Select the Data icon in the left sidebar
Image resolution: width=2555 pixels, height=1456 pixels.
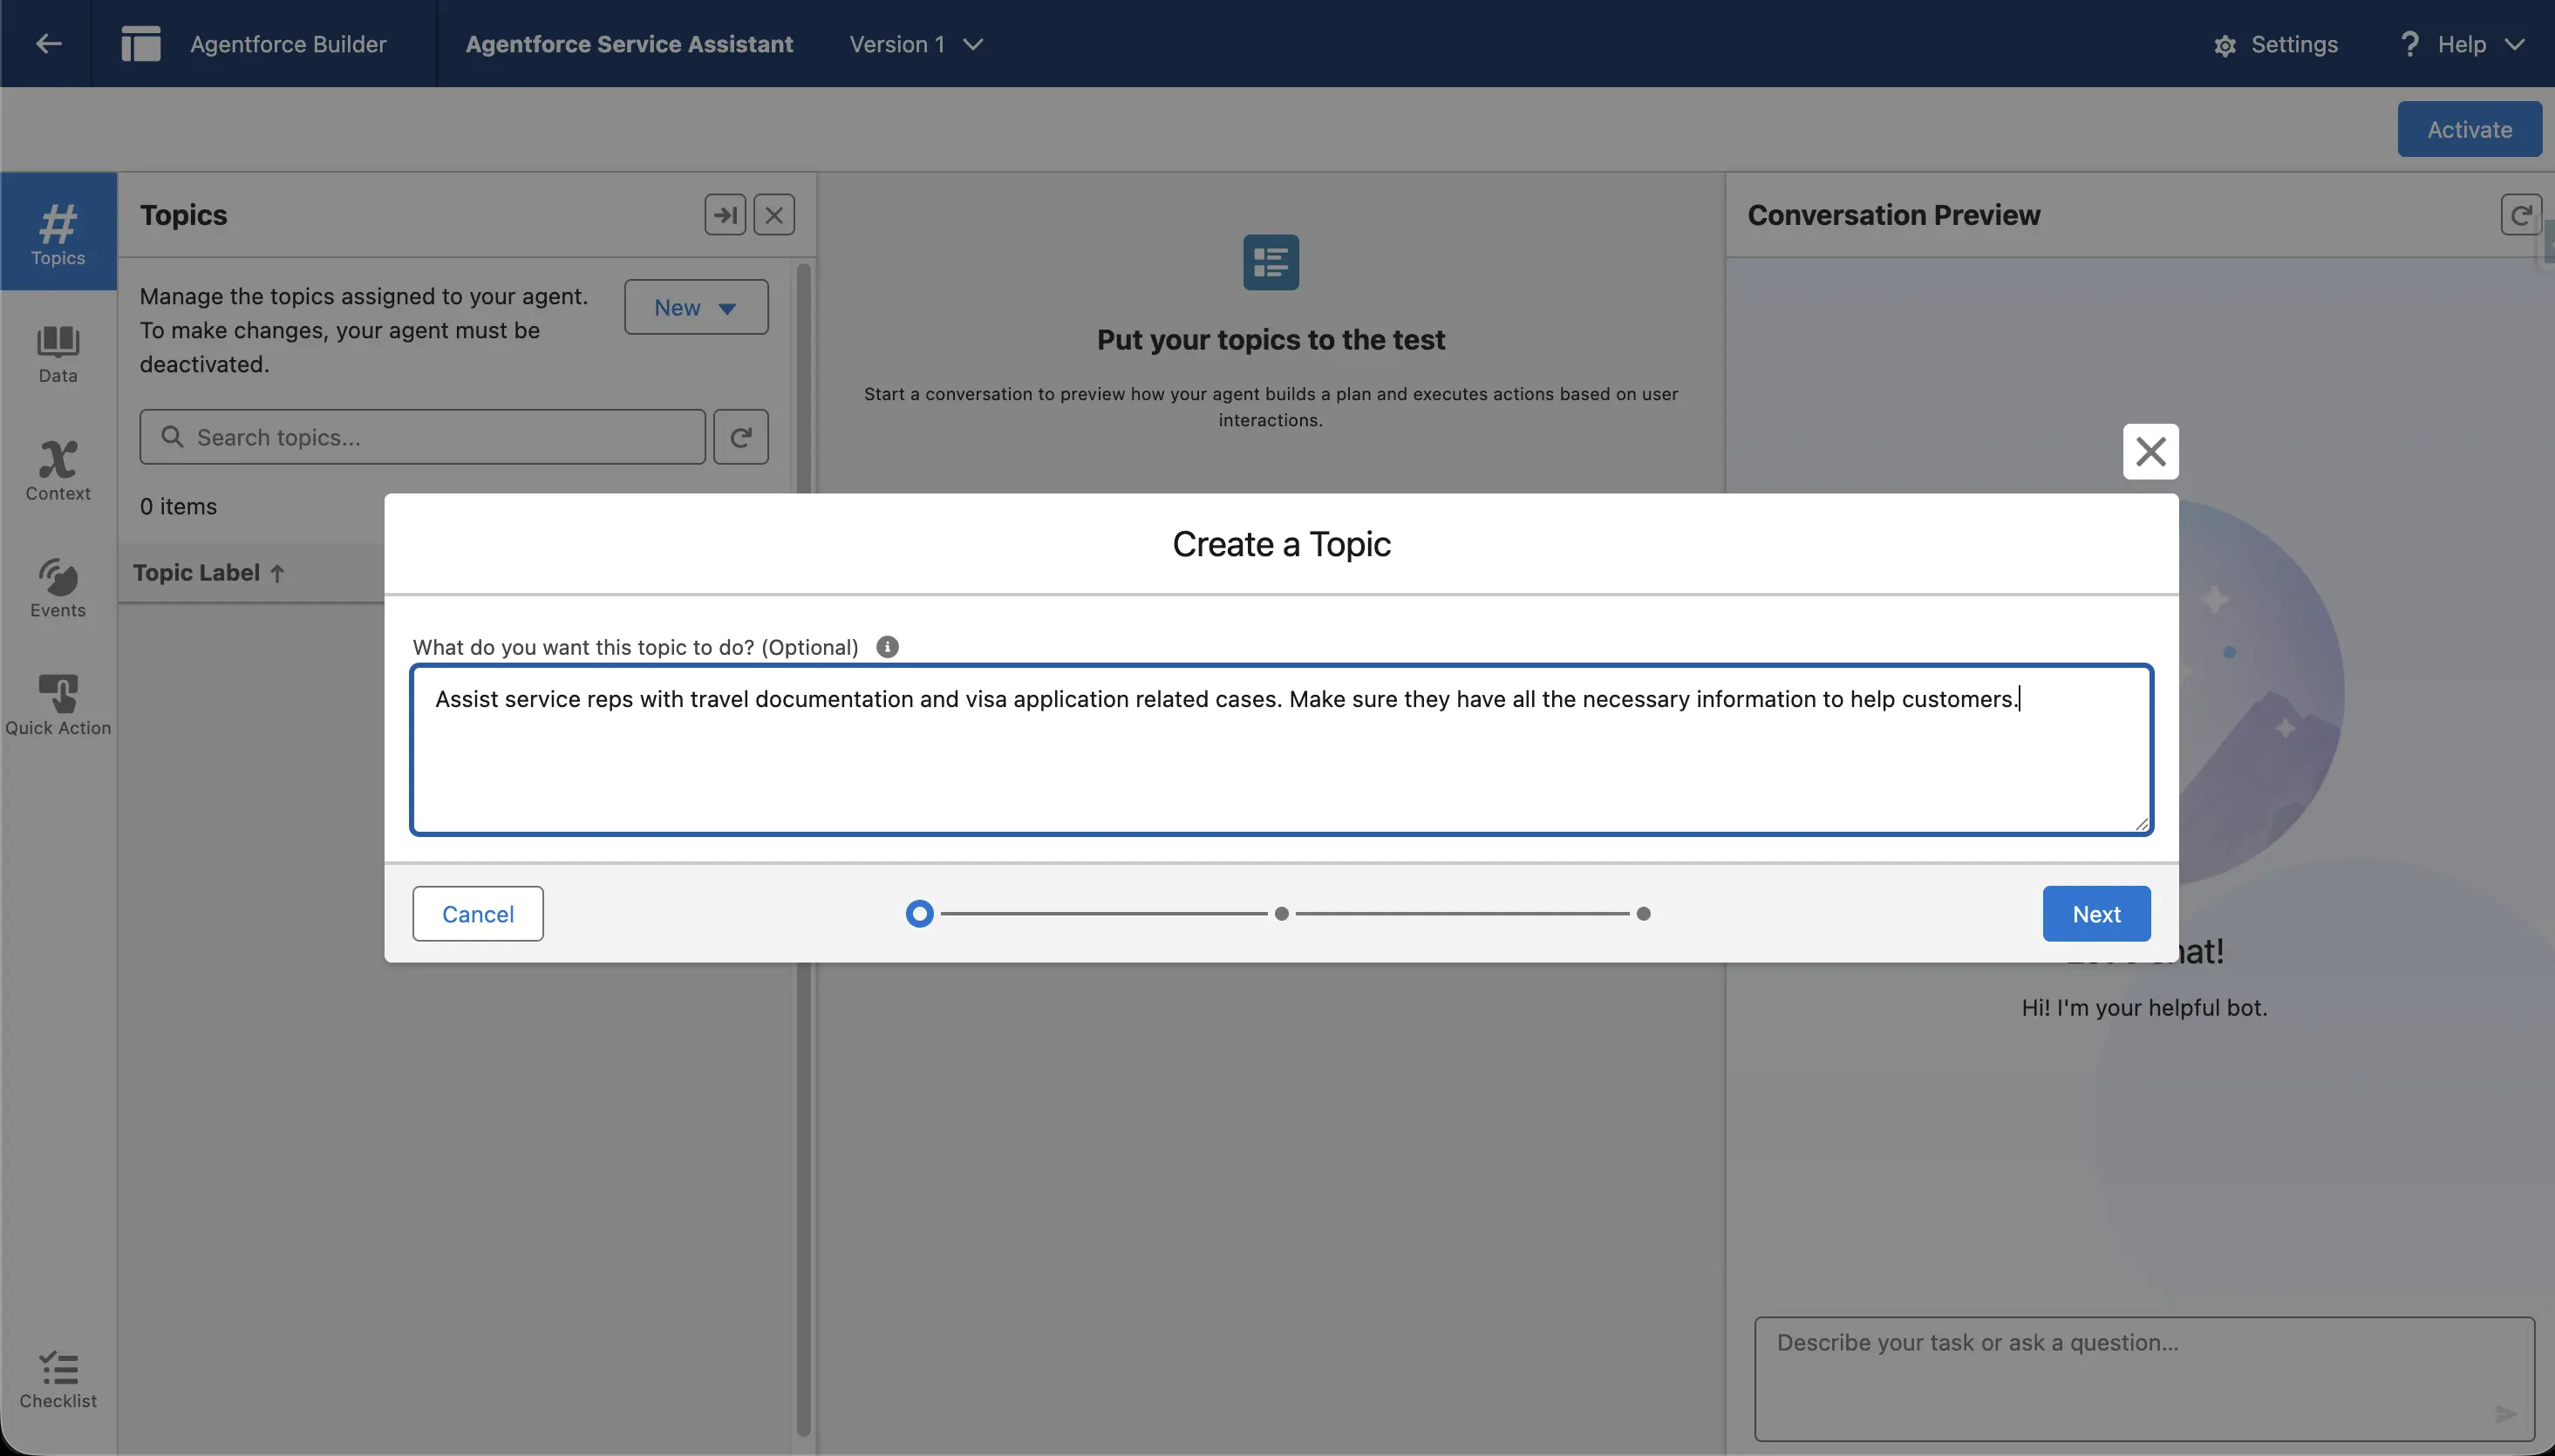click(57, 353)
